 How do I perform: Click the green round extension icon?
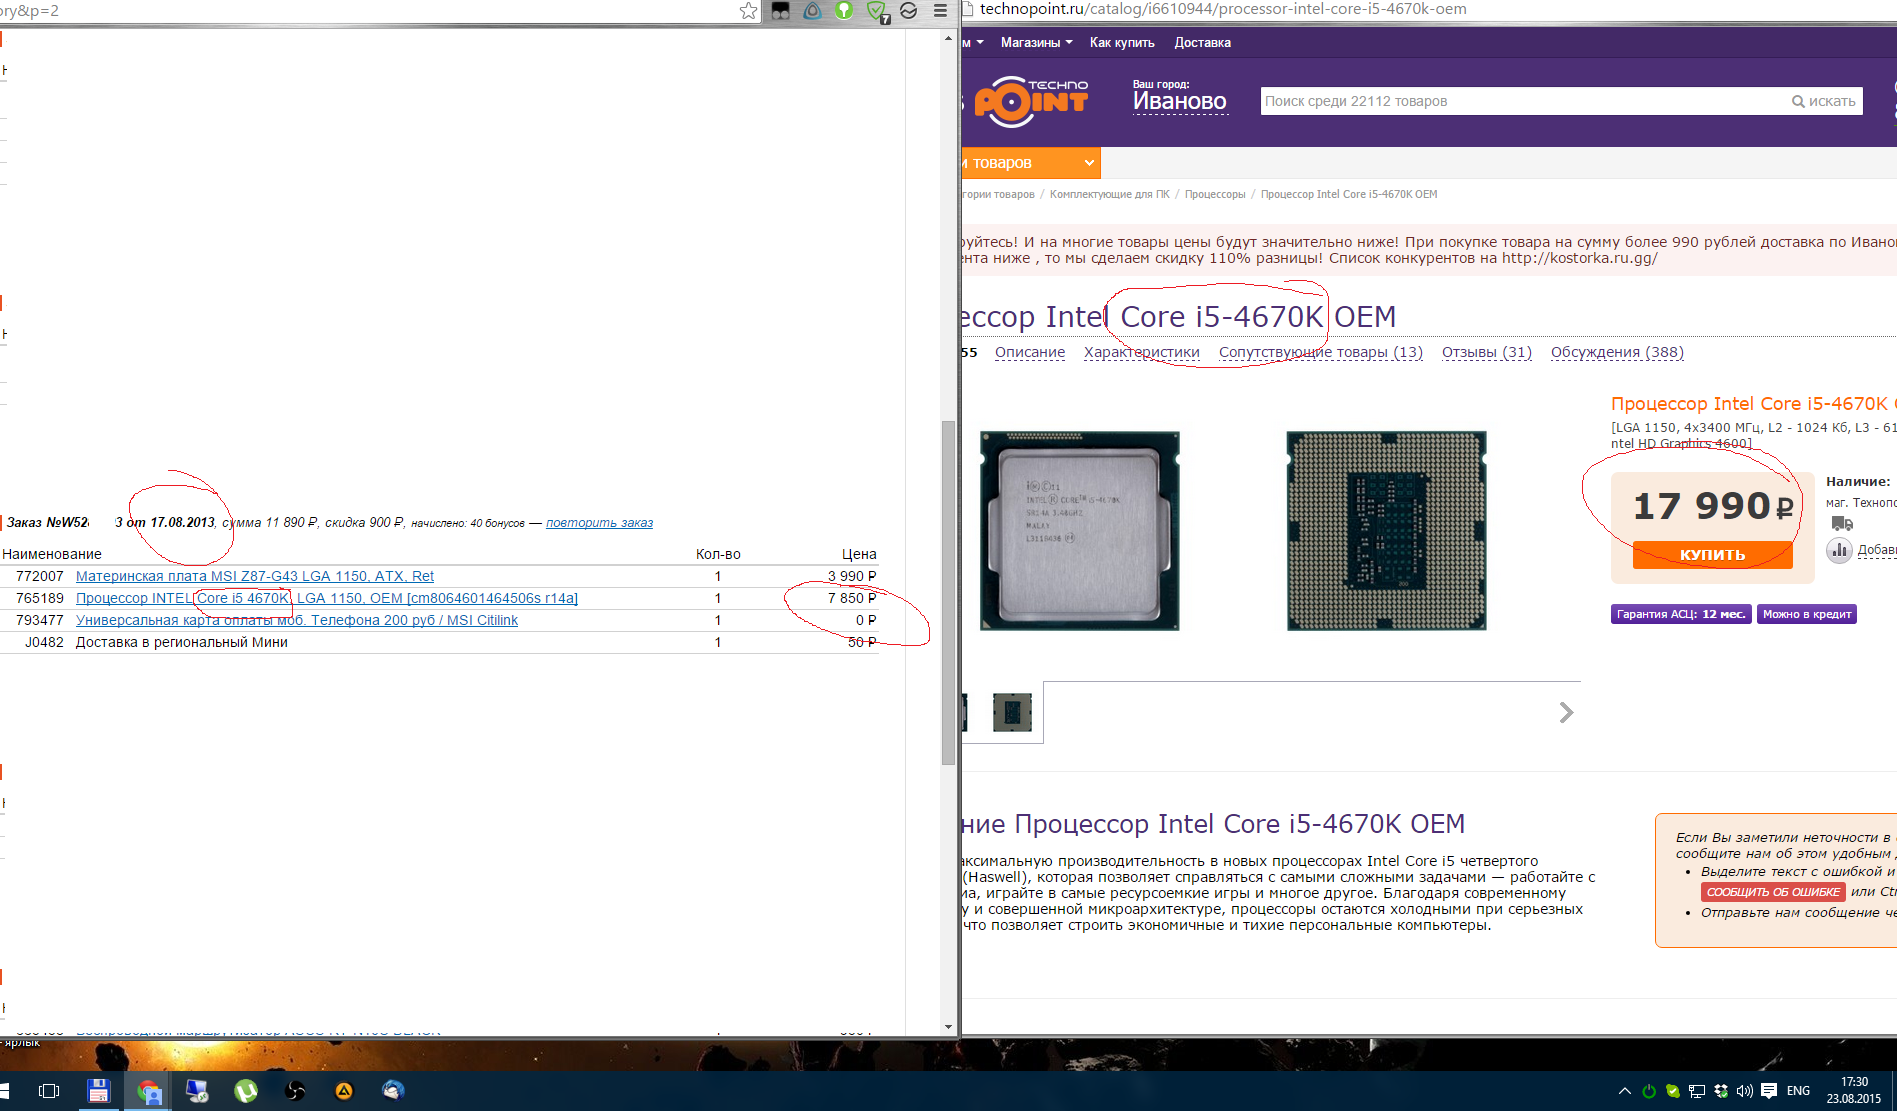(845, 11)
